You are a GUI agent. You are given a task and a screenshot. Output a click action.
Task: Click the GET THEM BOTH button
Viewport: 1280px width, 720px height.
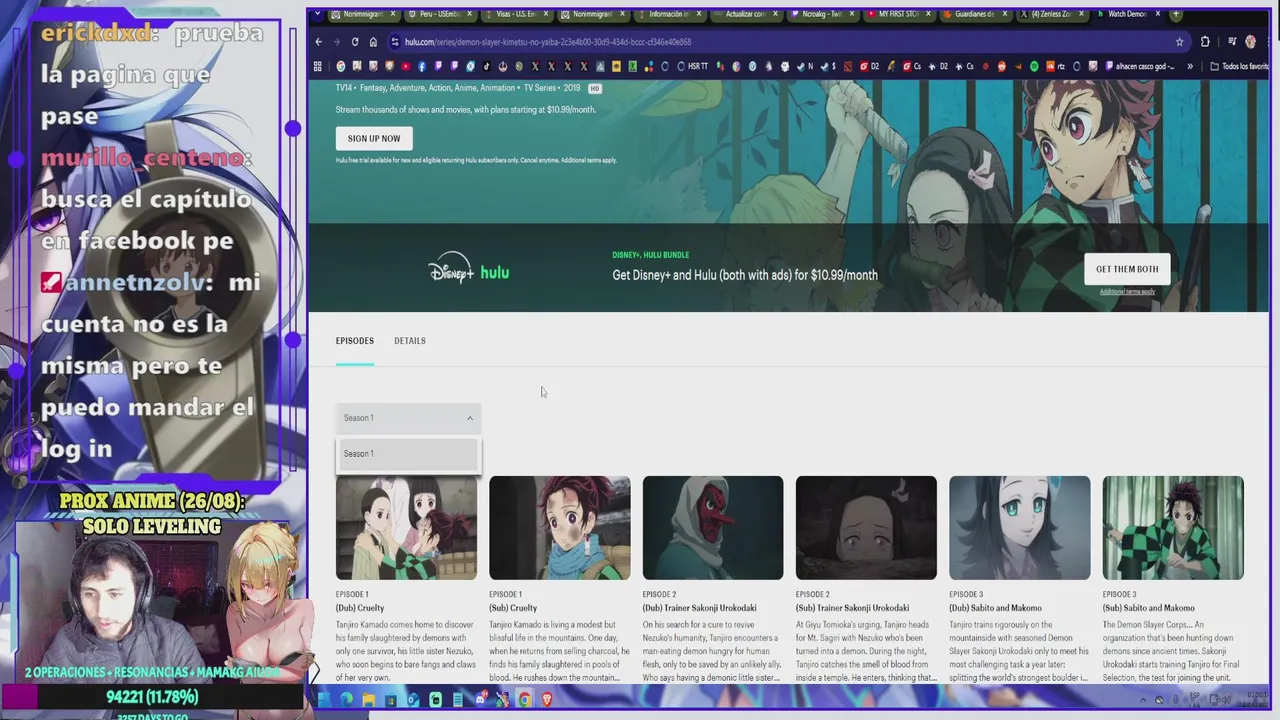click(x=1127, y=269)
